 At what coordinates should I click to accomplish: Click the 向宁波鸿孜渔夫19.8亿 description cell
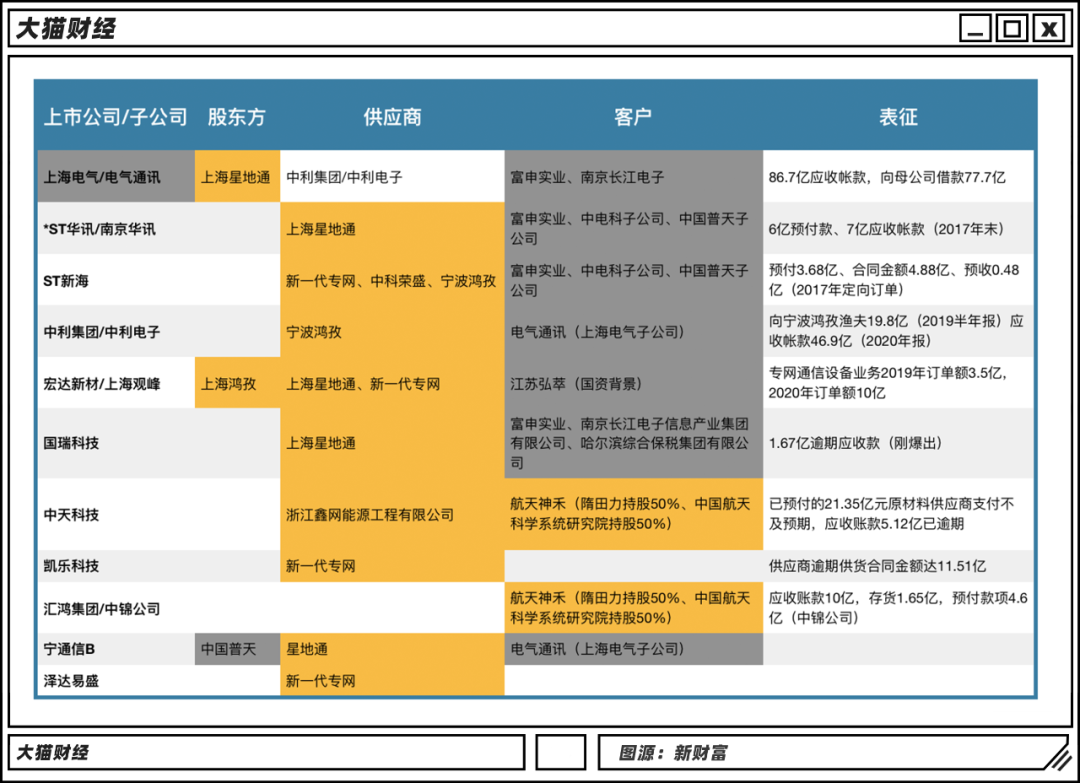click(898, 331)
